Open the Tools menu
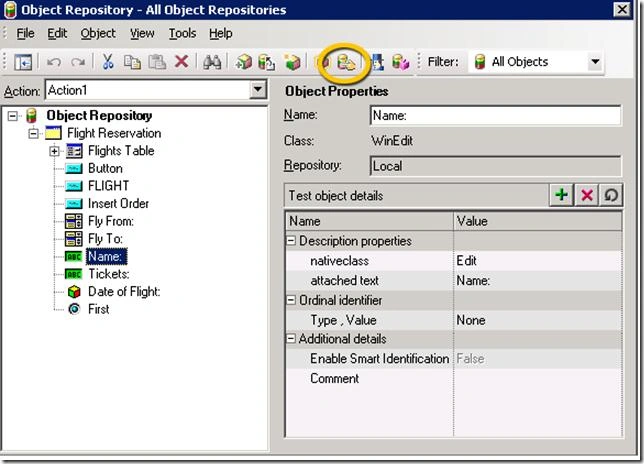 (x=182, y=33)
